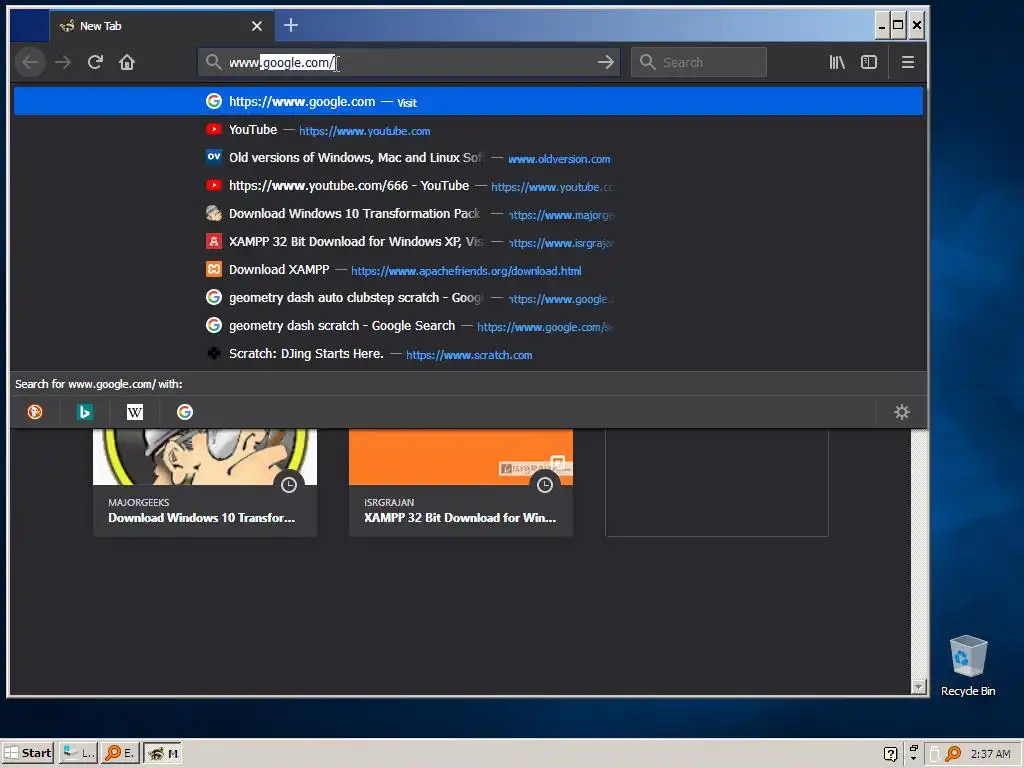Click the taskbar item labeled E.
Screen dimensions: 1024x768
[x=120, y=753]
